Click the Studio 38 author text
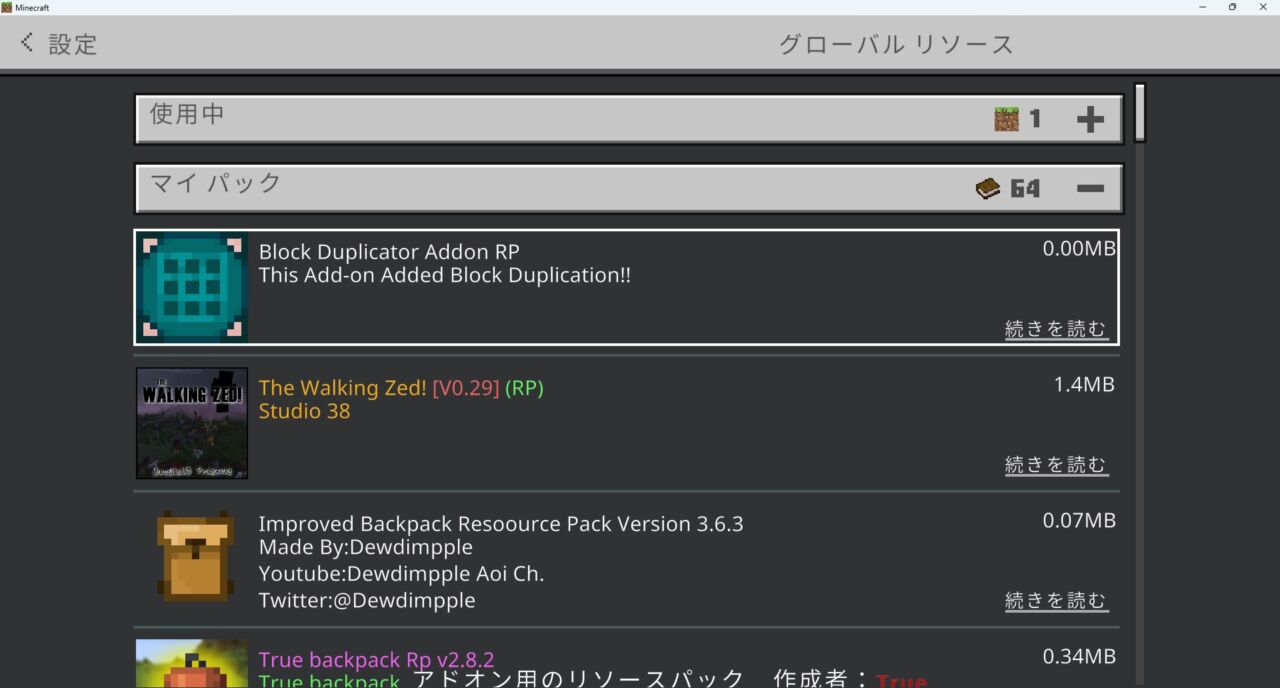This screenshot has width=1280, height=688. pyautogui.click(x=304, y=411)
